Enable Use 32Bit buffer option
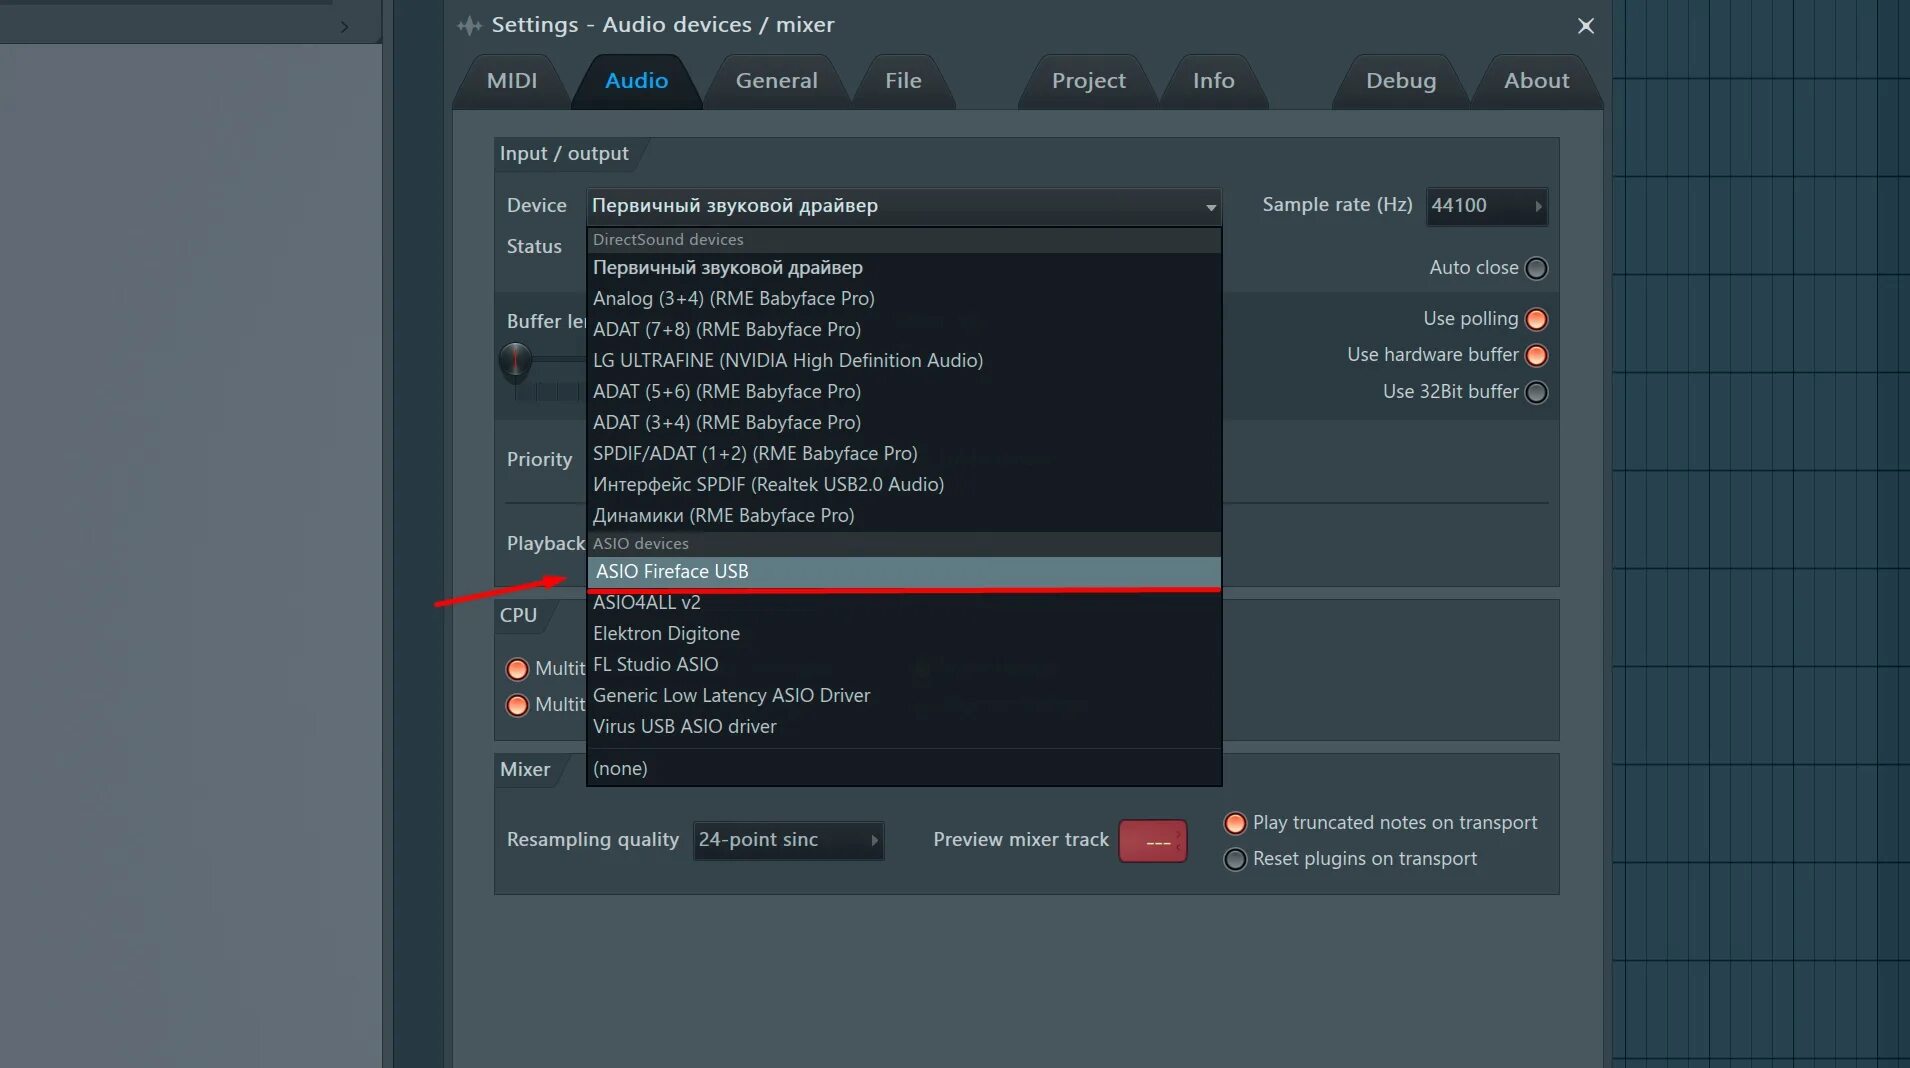 tap(1536, 392)
